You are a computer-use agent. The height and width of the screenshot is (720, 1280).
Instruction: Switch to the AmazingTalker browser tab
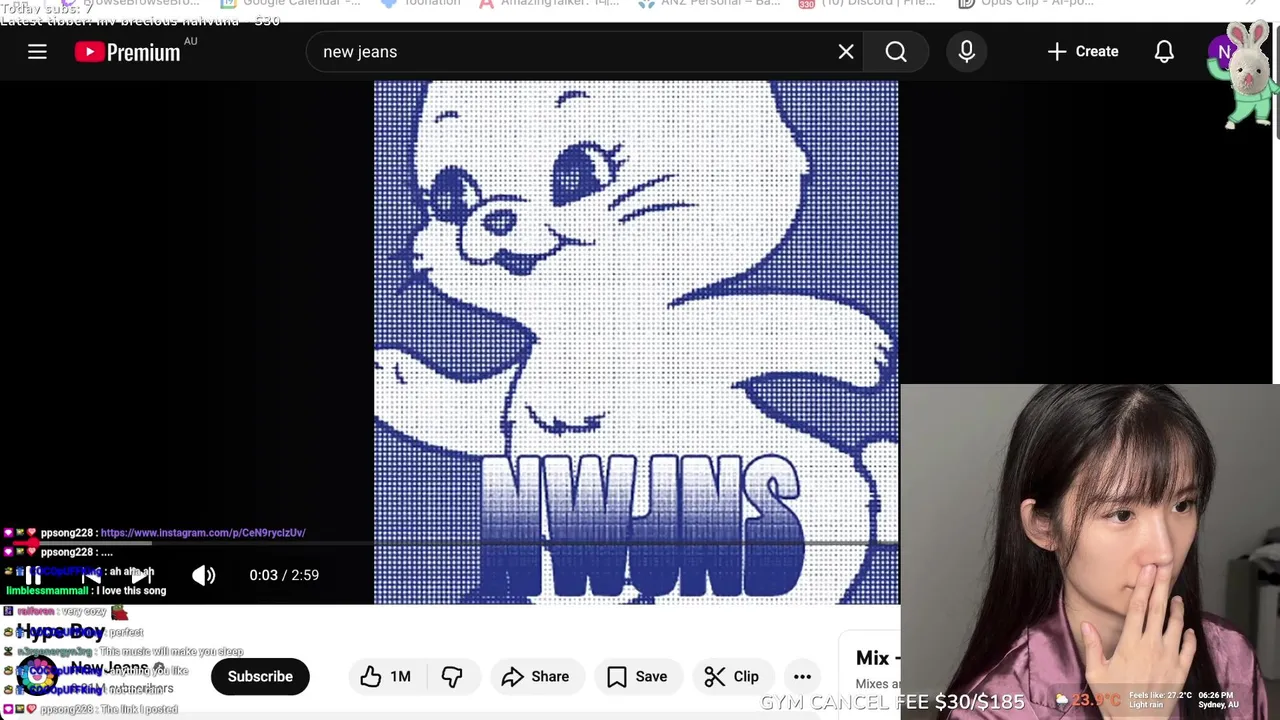coord(549,3)
